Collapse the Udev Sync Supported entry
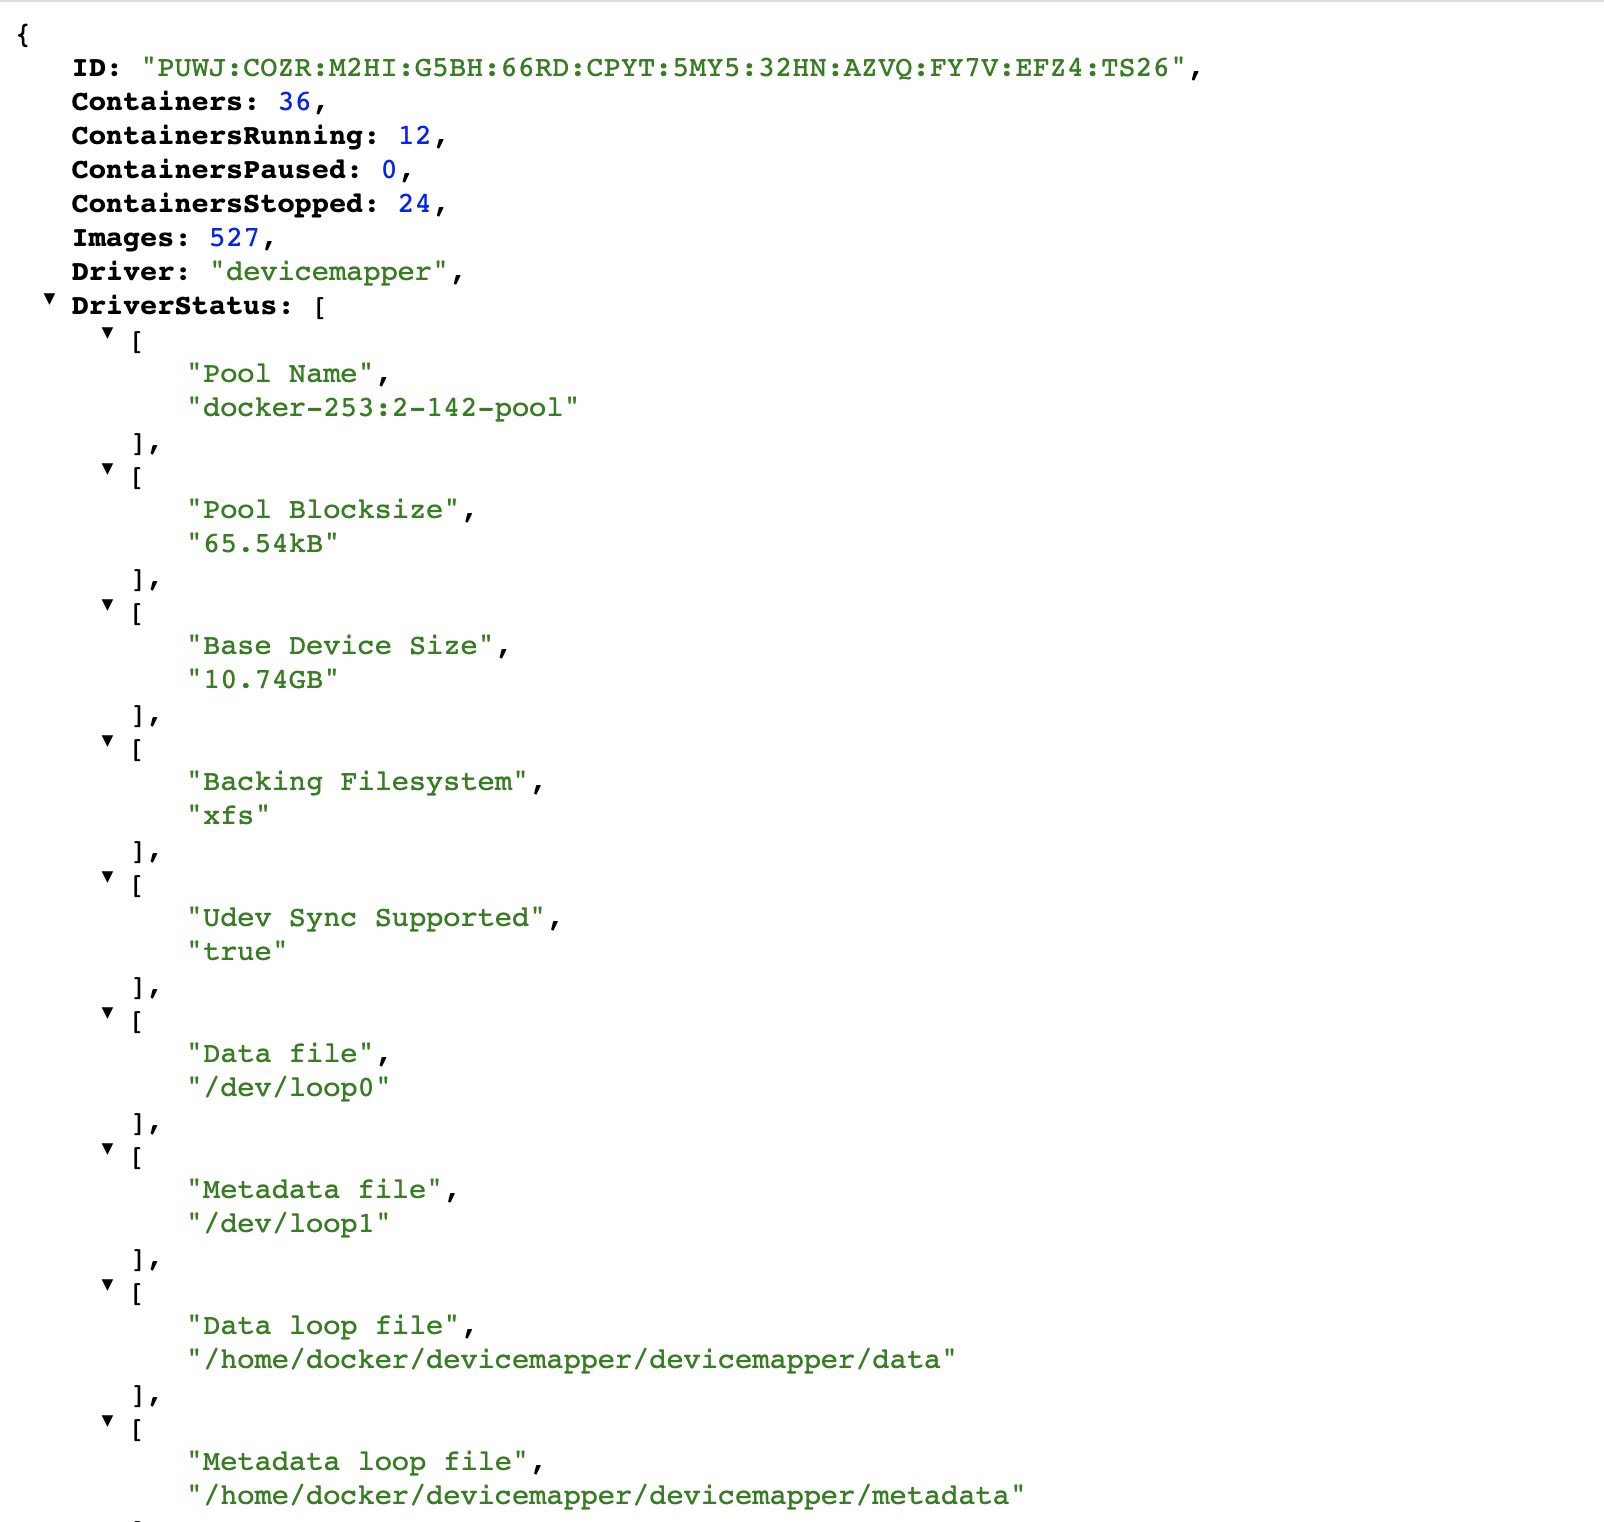This screenshot has width=1604, height=1522. [108, 876]
